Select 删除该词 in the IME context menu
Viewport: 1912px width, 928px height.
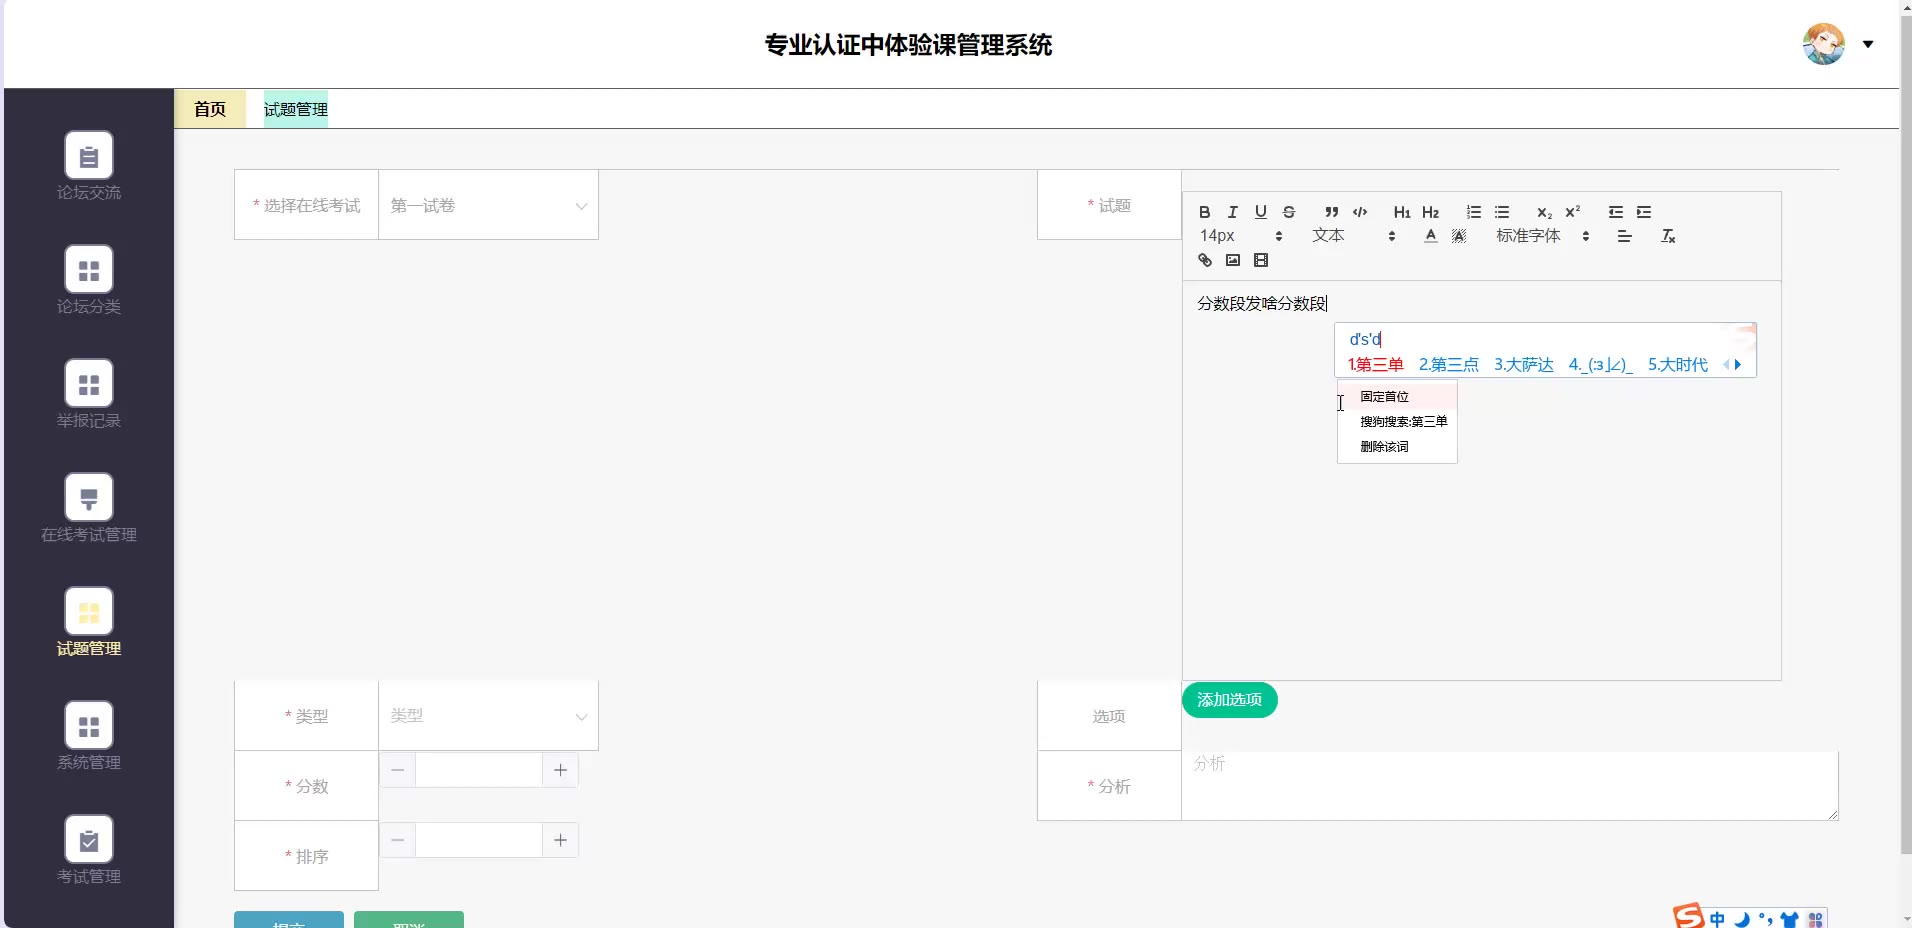tap(1384, 447)
